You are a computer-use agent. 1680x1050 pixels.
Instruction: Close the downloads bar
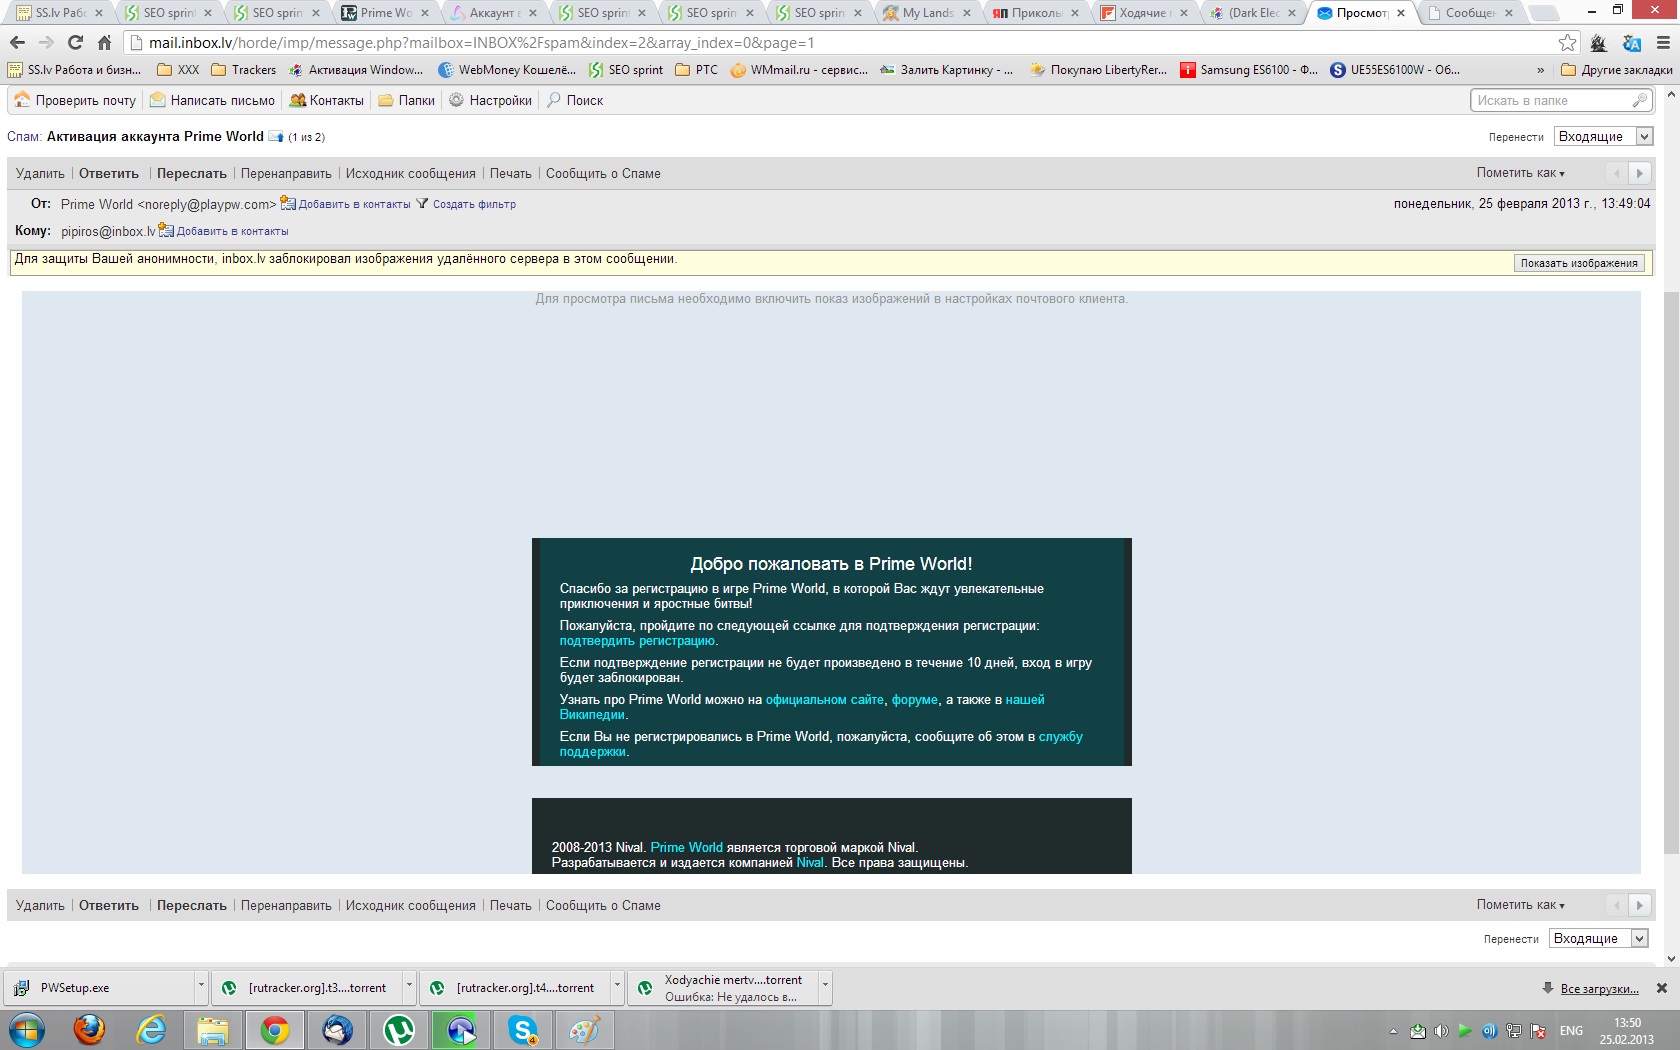click(x=1662, y=988)
